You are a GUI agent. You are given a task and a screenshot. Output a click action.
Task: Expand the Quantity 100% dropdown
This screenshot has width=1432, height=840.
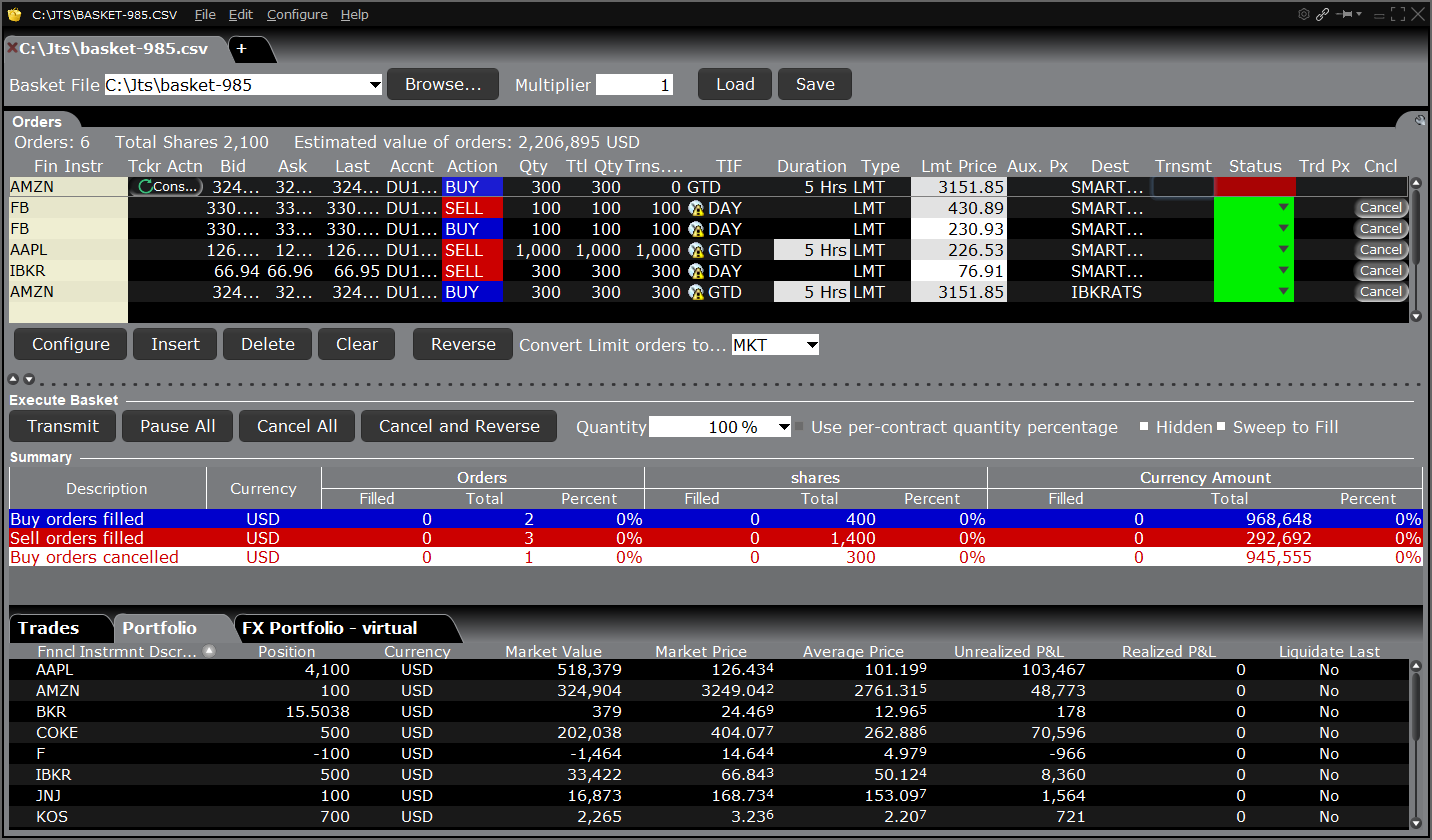point(783,427)
